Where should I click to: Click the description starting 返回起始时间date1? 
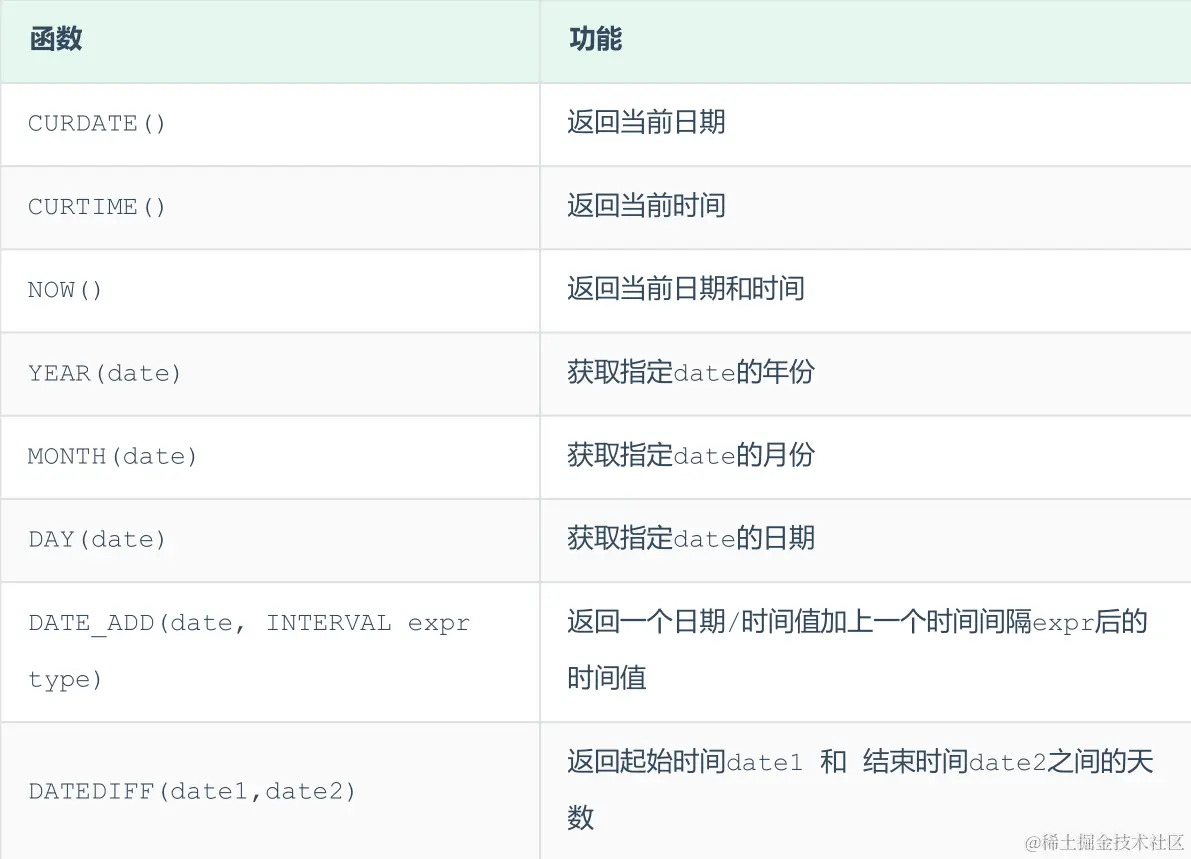[861, 789]
